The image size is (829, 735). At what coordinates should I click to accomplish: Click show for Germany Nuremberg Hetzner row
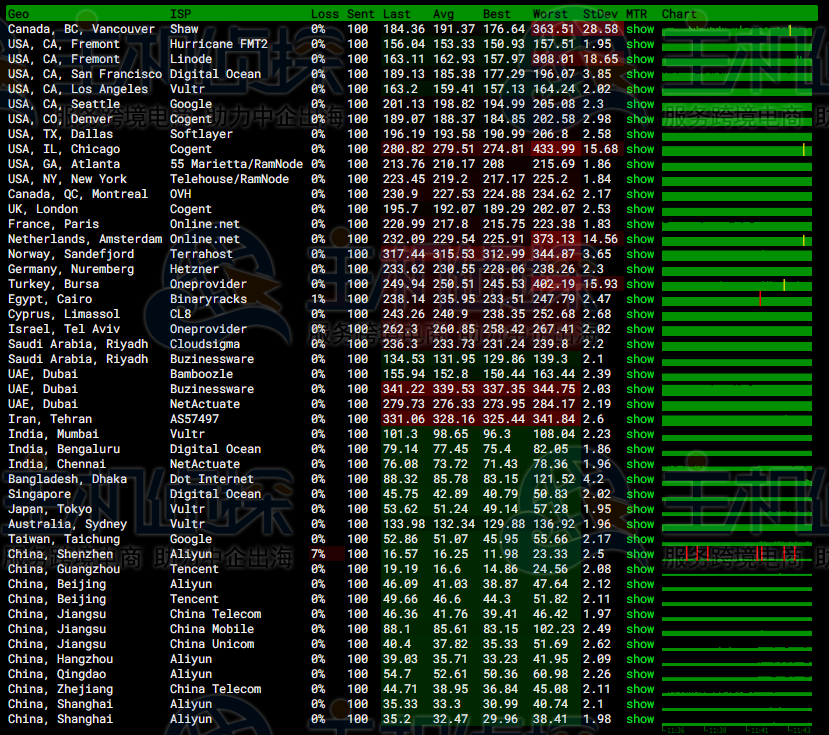click(x=640, y=269)
